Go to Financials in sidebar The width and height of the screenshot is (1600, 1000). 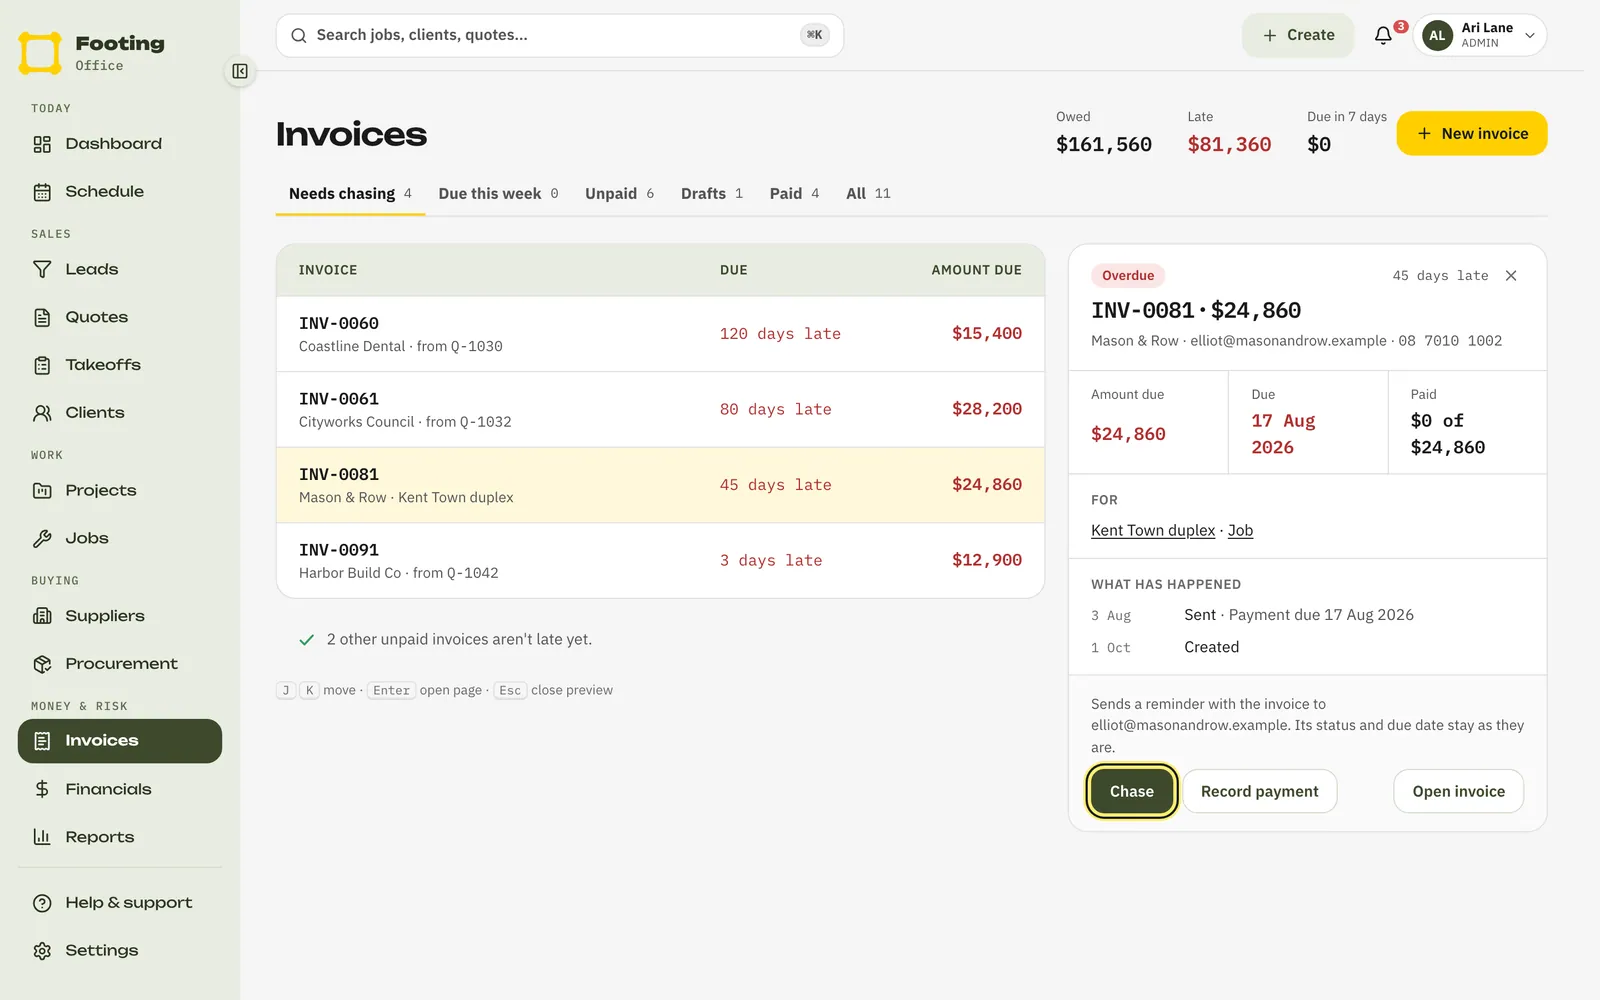pos(120,789)
